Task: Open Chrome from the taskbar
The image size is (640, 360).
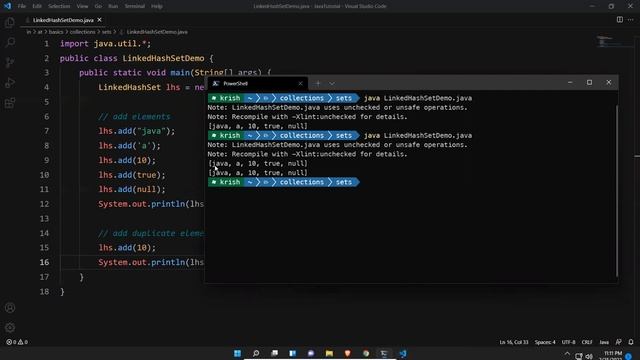Action: coord(366,353)
